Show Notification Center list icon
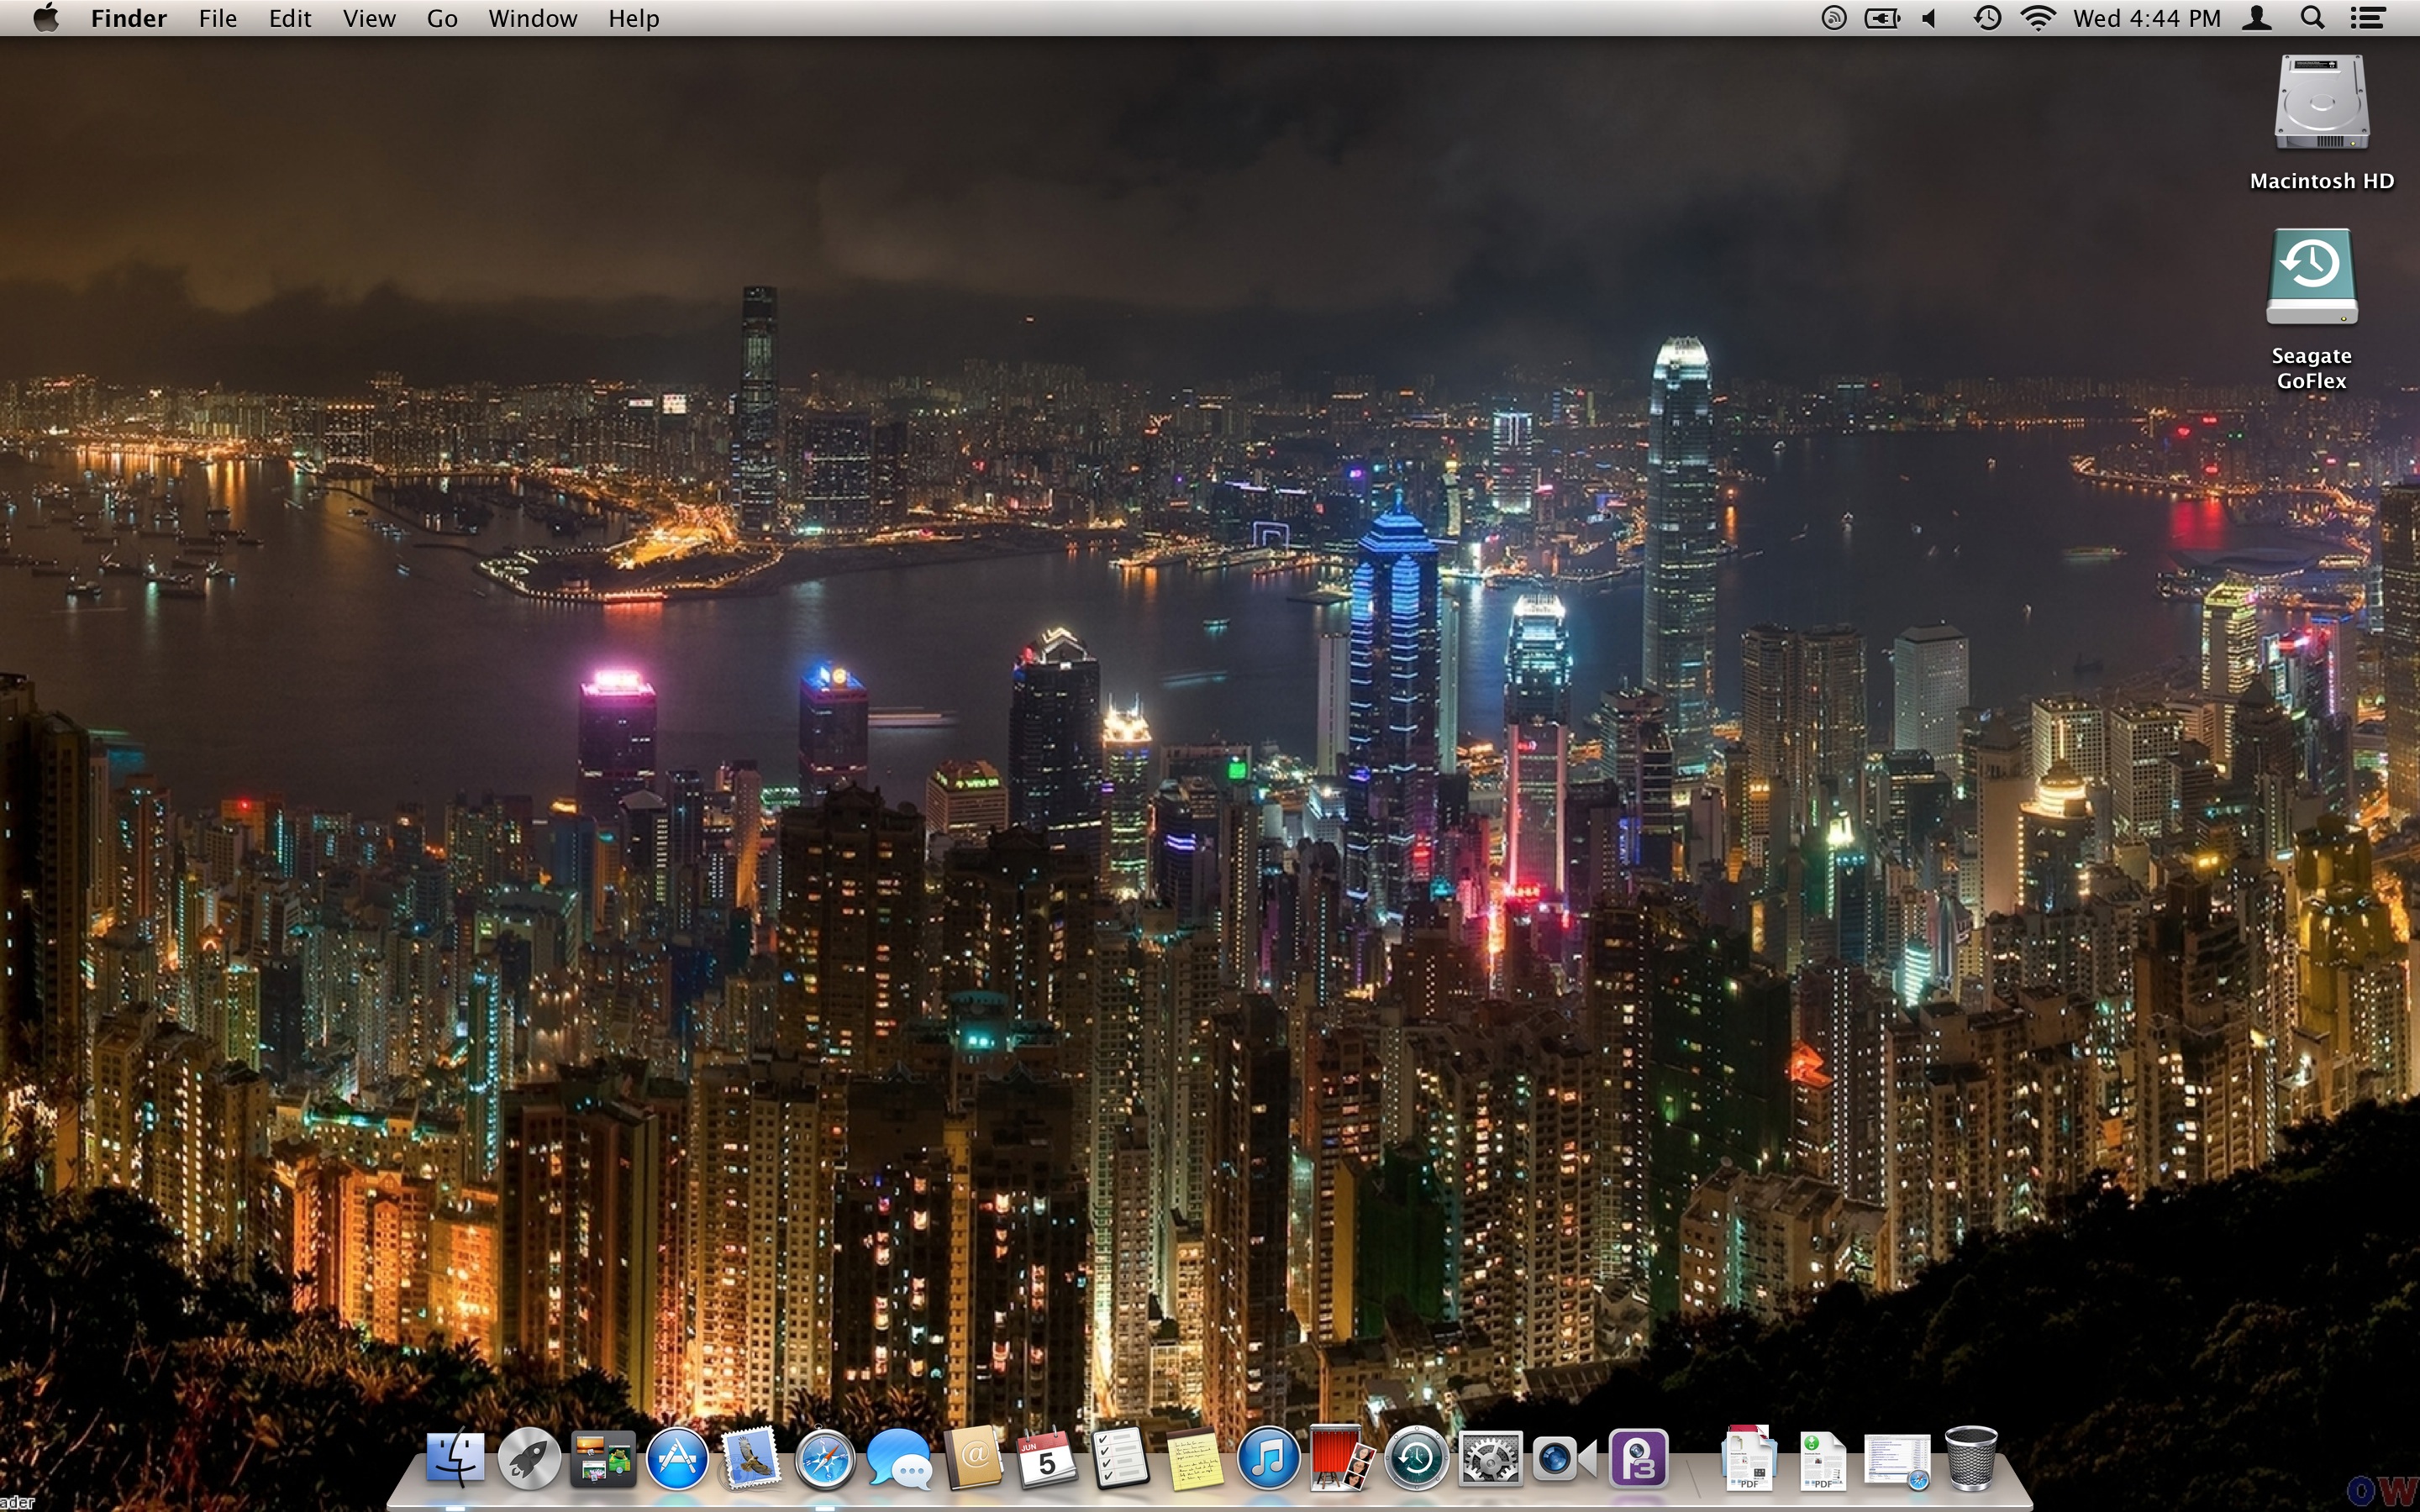Viewport: 2420px width, 1512px height. [x=2367, y=18]
